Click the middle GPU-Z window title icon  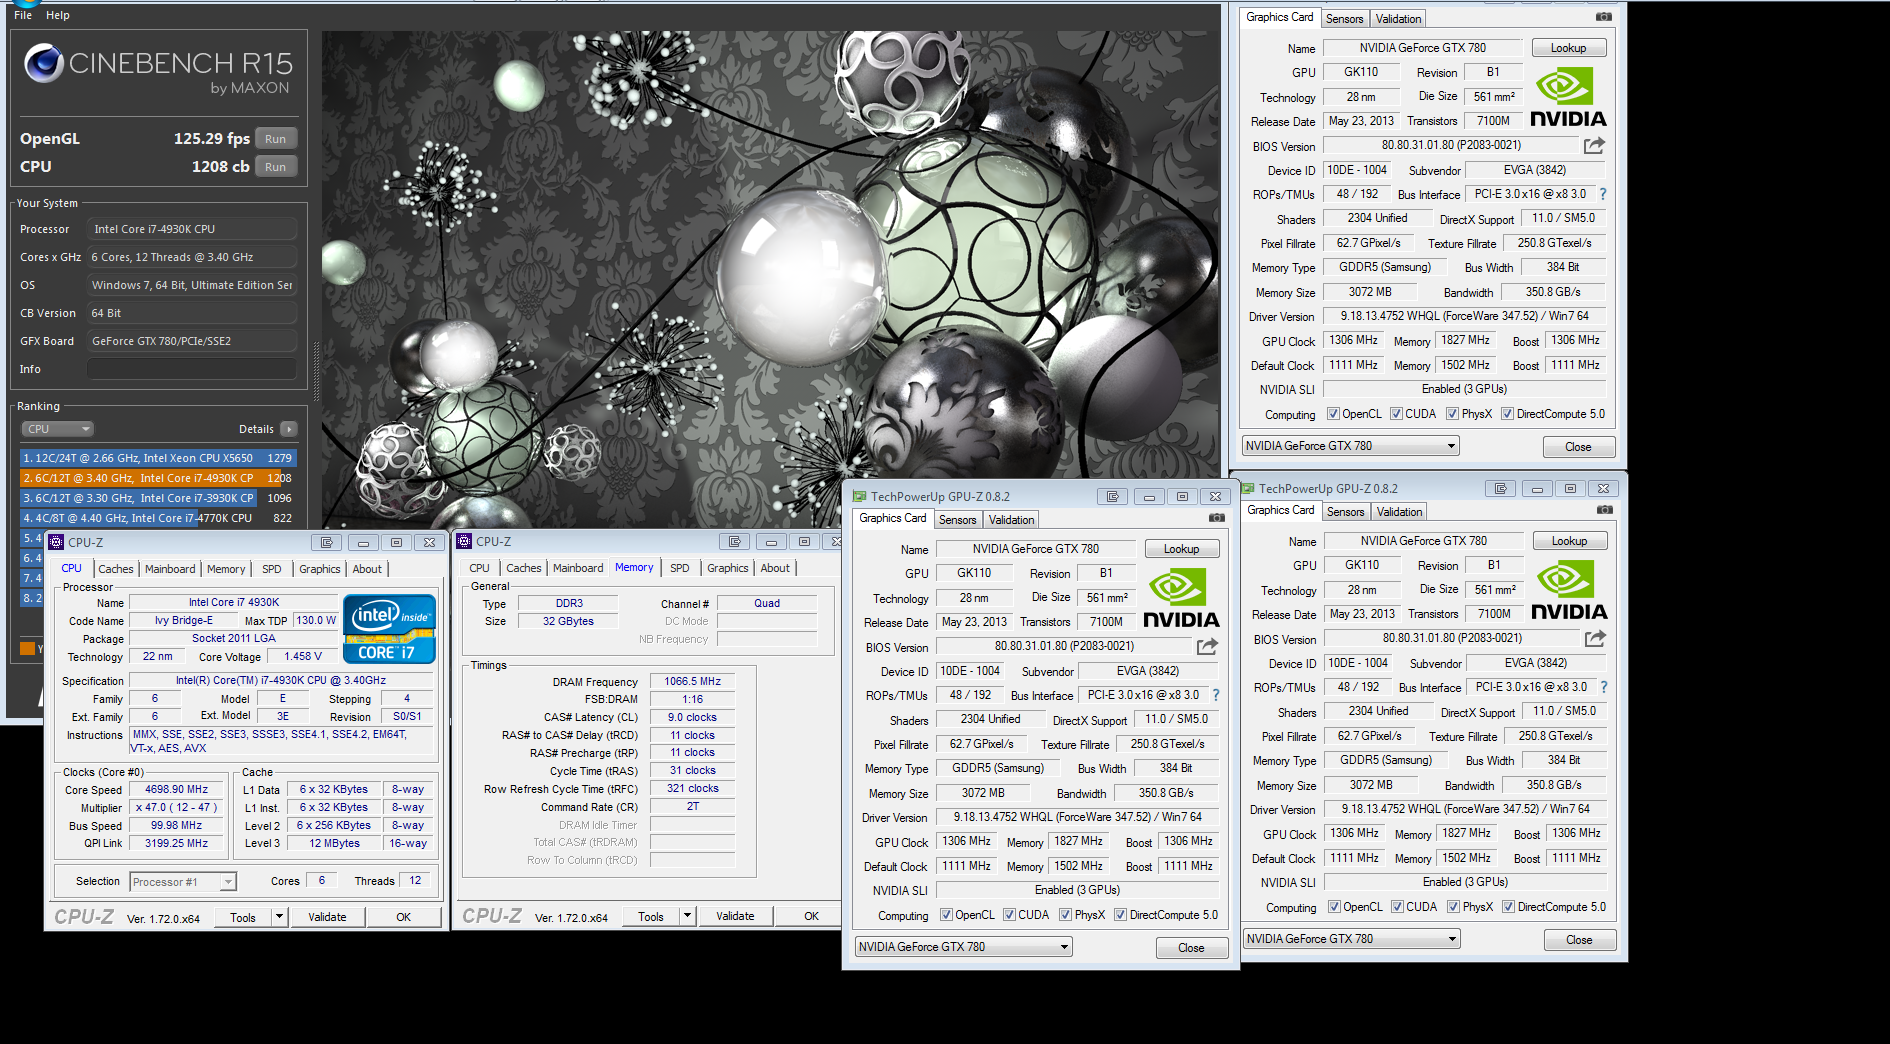click(x=859, y=496)
